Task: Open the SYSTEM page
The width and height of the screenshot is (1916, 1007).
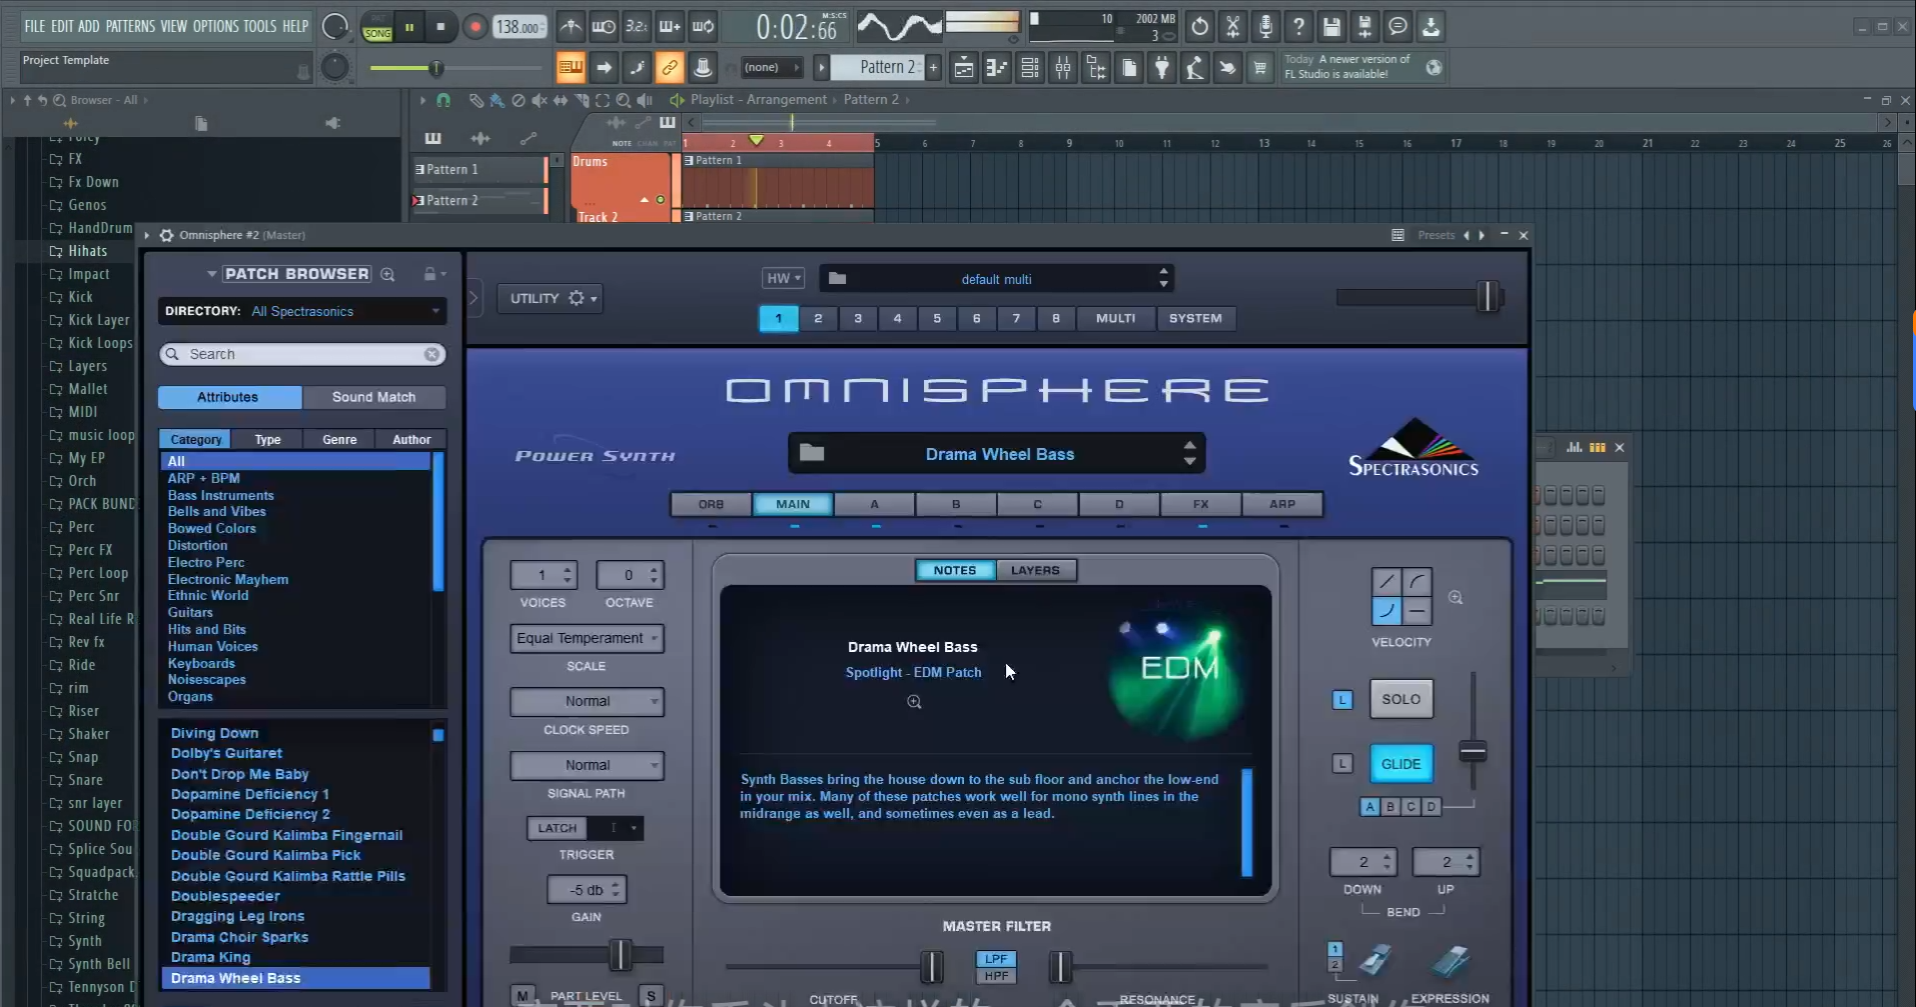Action: 1196,318
